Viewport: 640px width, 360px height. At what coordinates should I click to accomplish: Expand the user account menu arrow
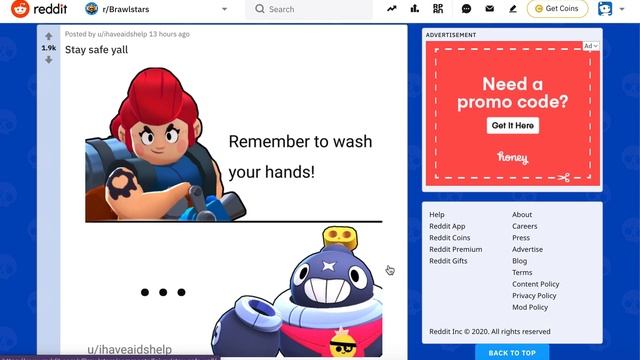(x=622, y=9)
